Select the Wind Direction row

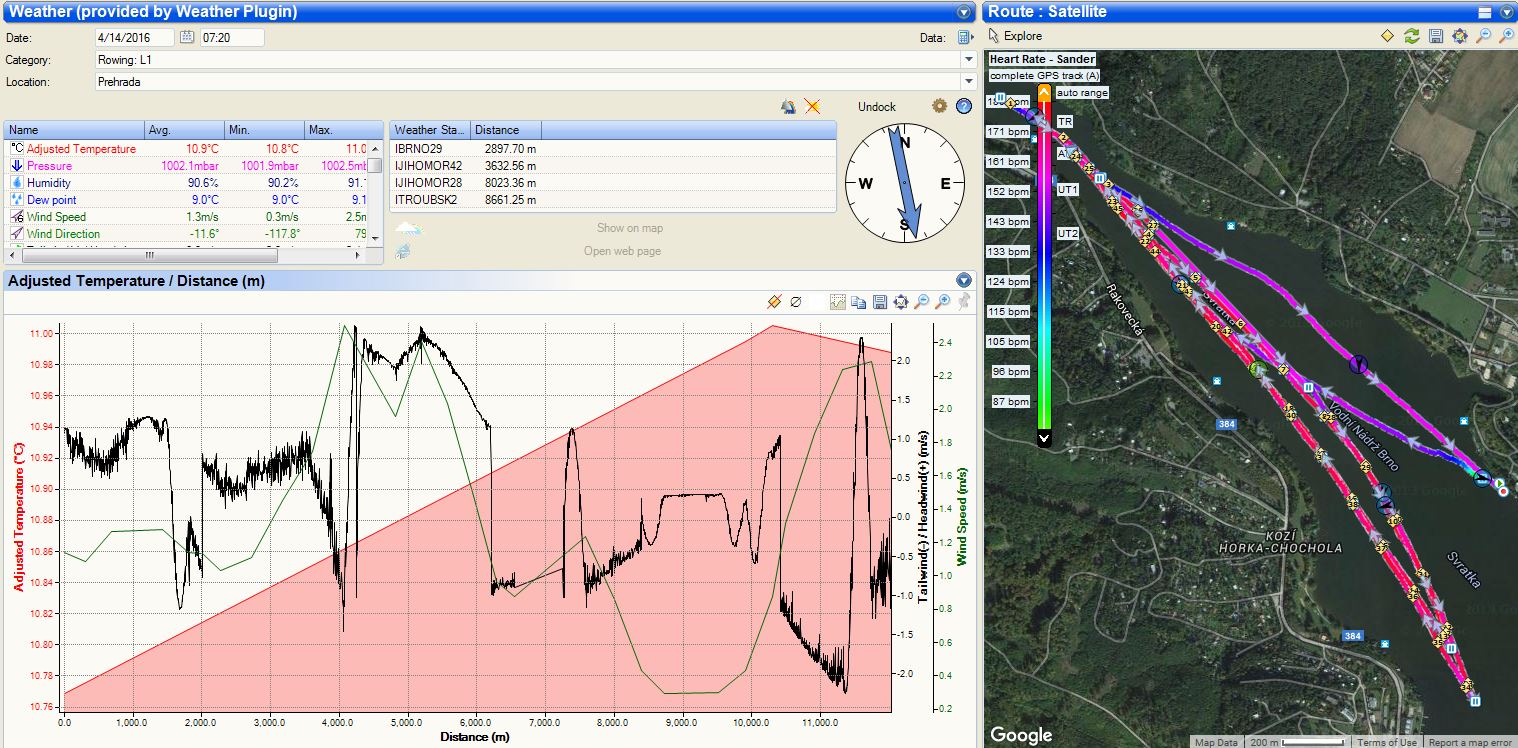[x=186, y=234]
